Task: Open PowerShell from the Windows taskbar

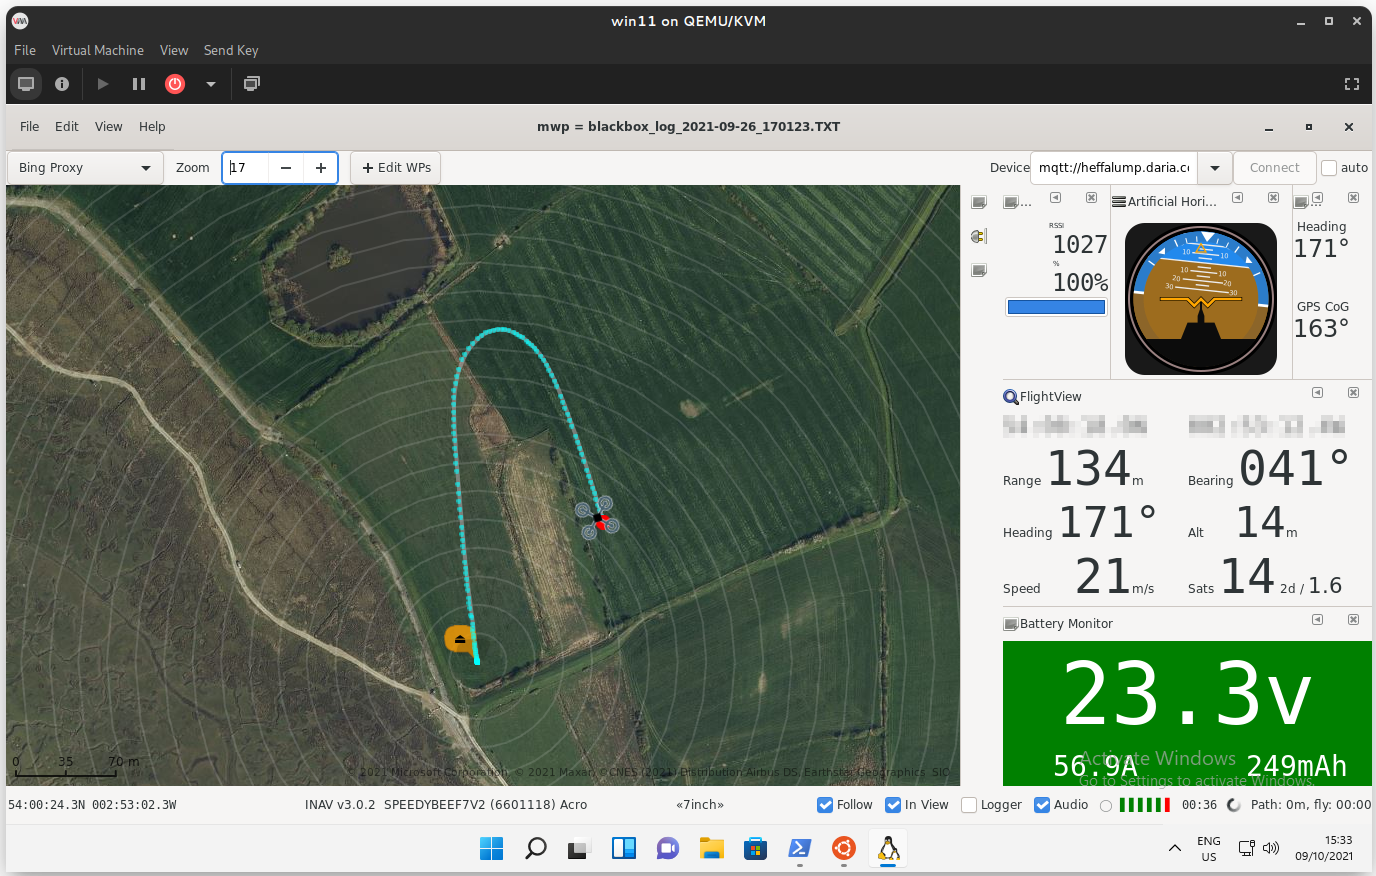Action: coord(799,849)
